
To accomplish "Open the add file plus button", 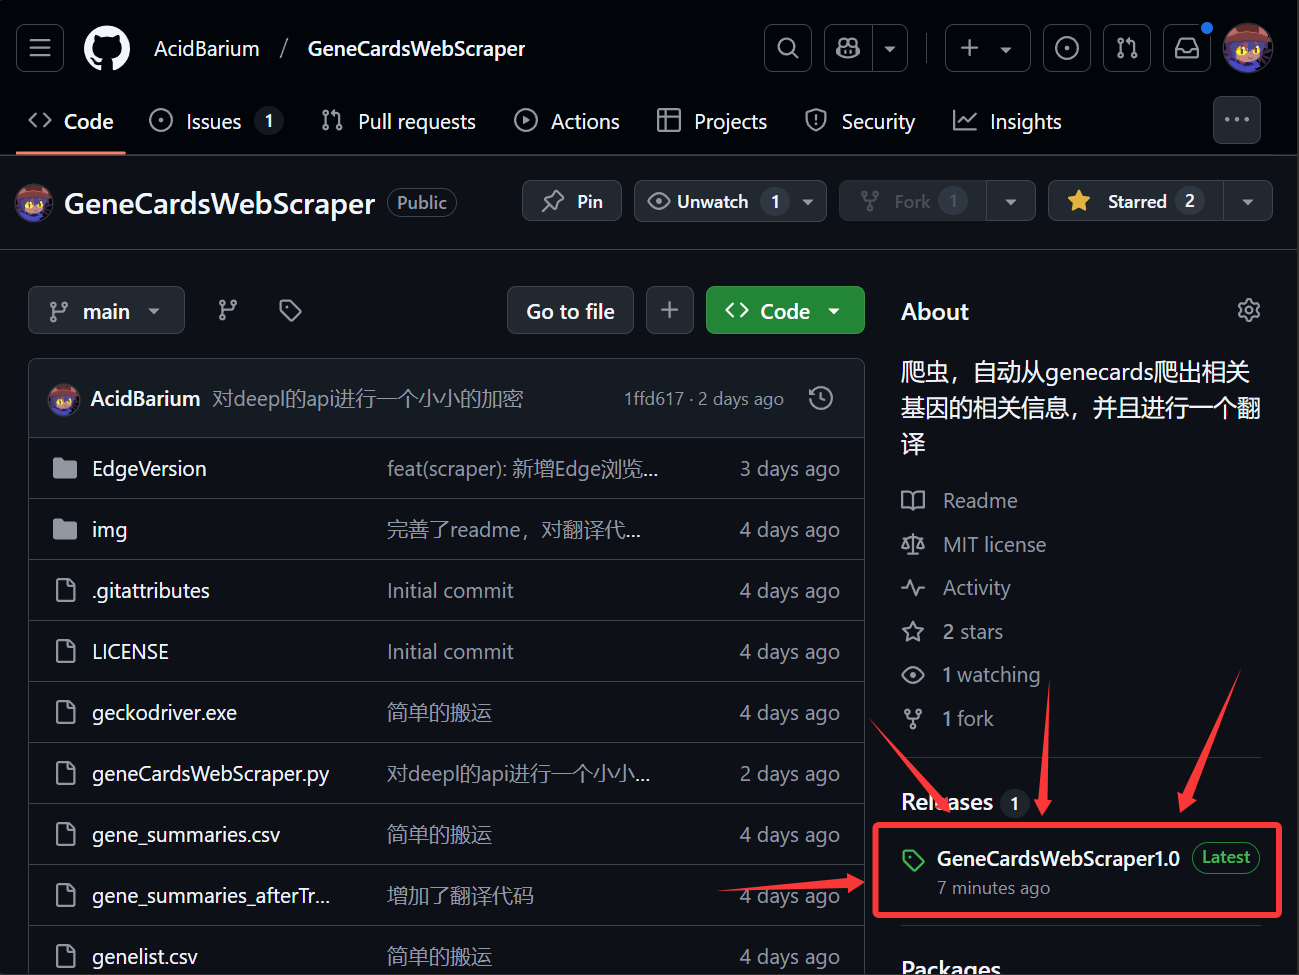I will pos(670,310).
